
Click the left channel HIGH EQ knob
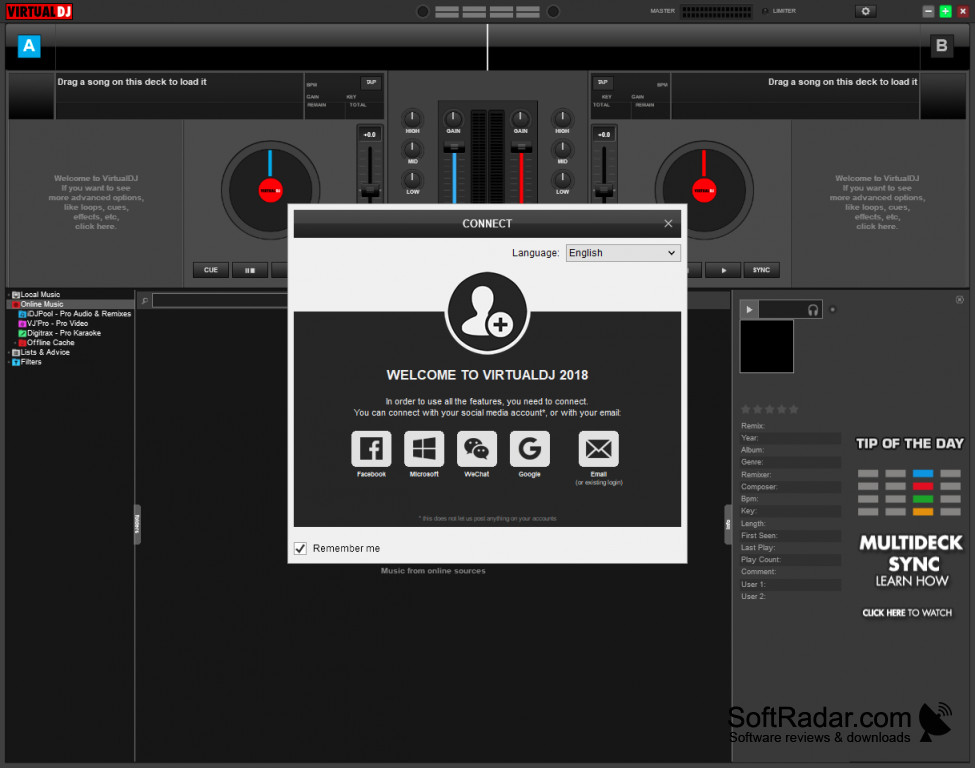tap(412, 118)
